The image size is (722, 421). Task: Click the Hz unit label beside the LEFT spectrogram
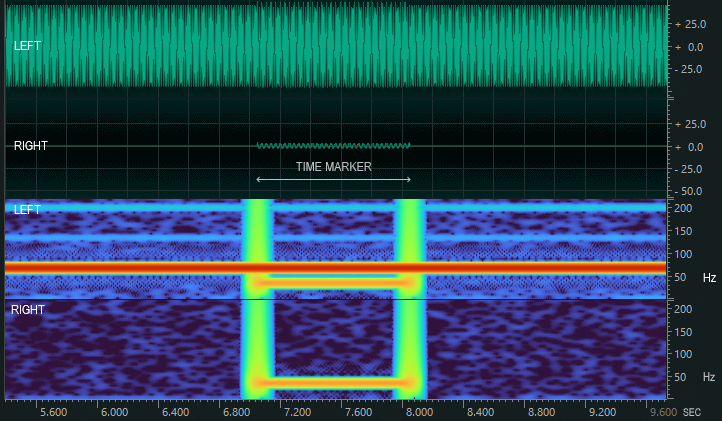click(708, 277)
